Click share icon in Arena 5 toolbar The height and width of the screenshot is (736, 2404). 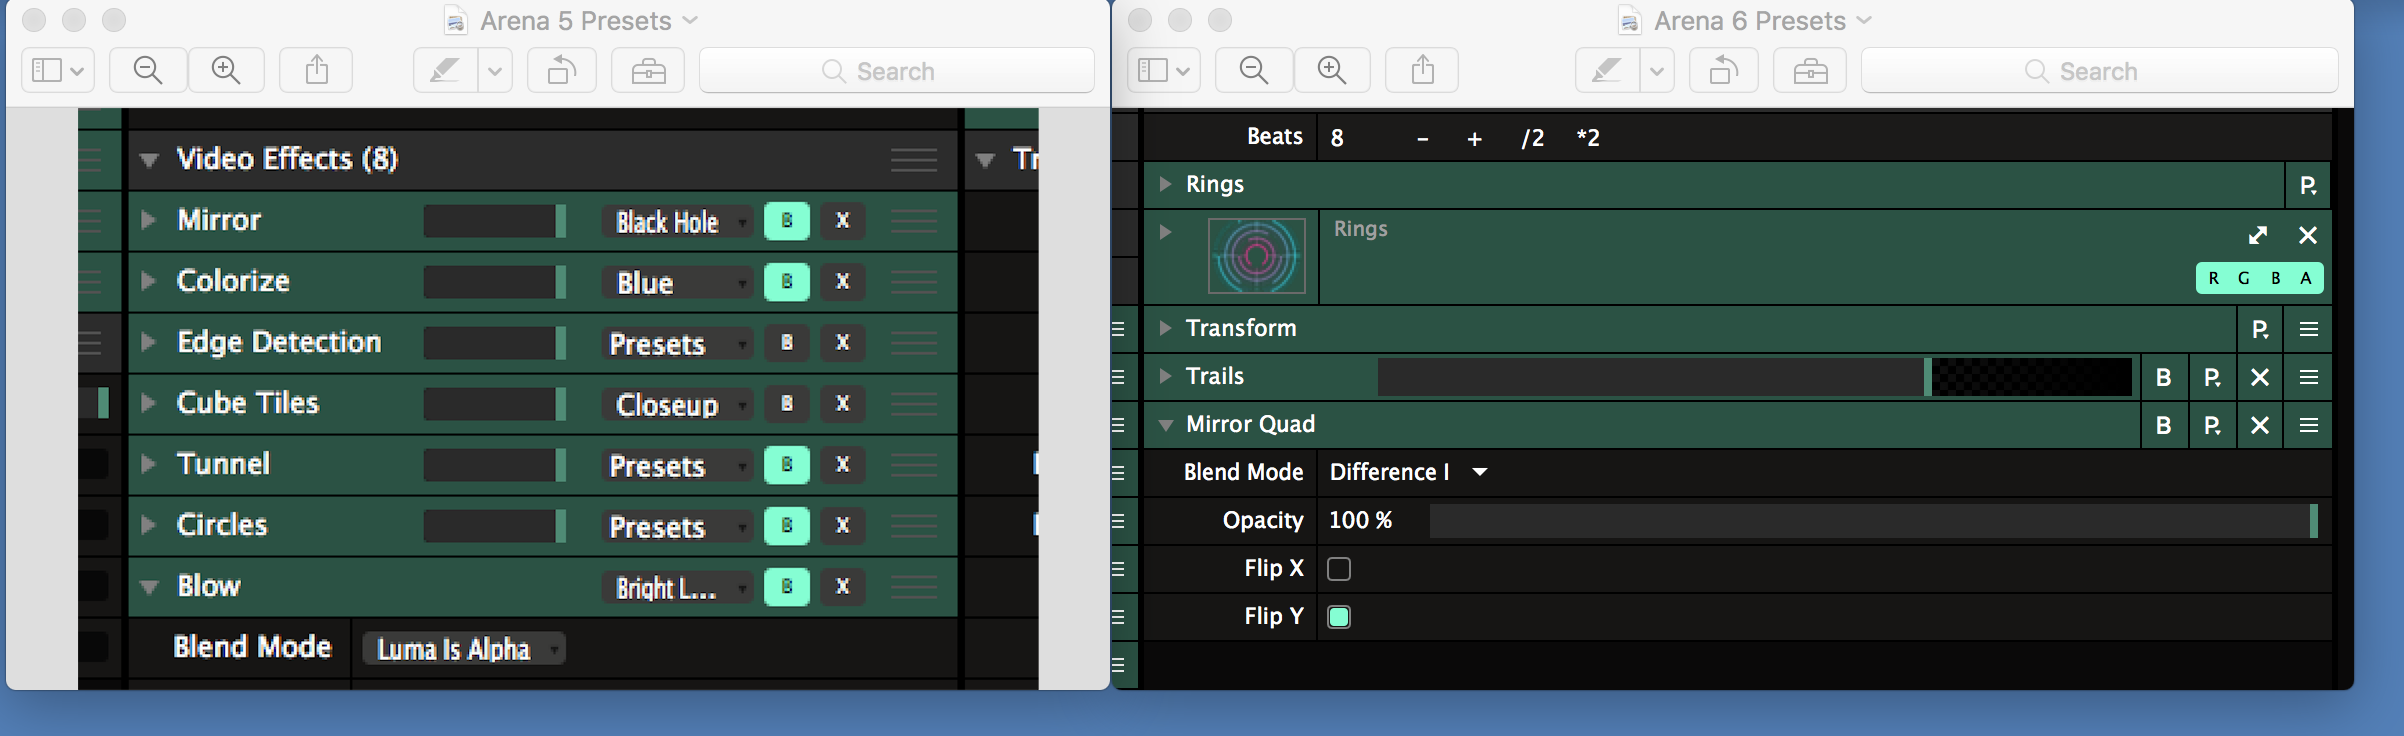tap(316, 70)
